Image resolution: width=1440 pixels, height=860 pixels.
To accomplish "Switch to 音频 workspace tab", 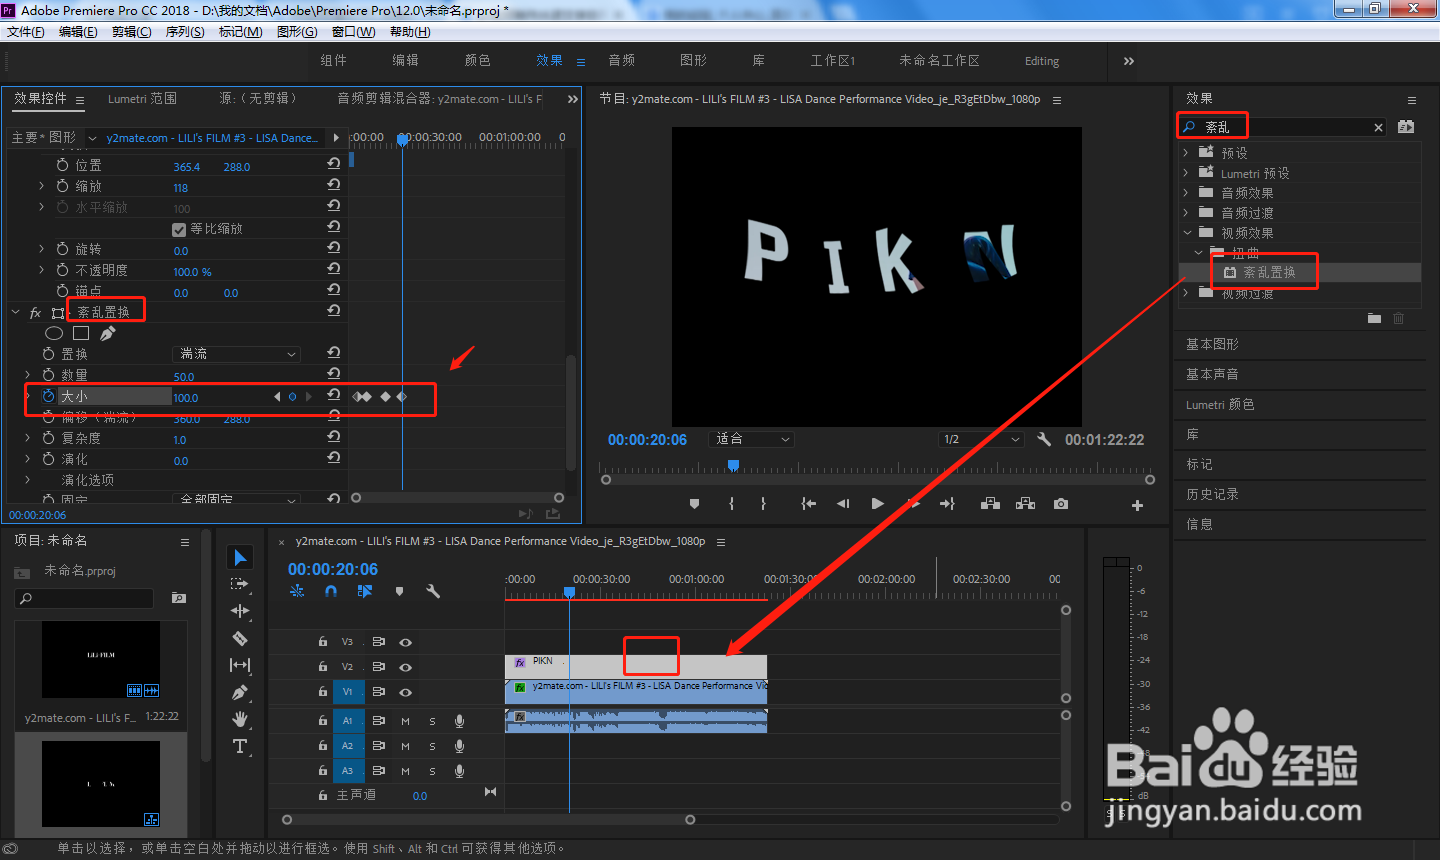I will click(x=621, y=61).
